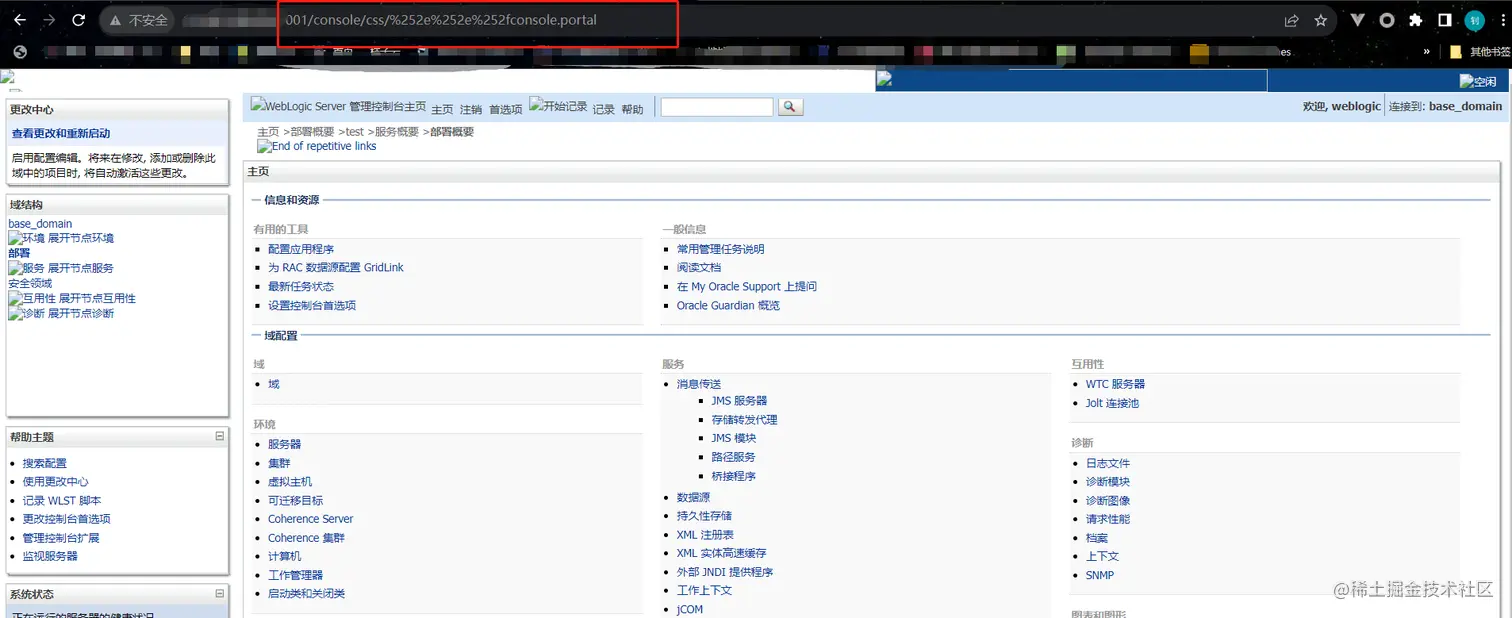Screen dimensions: 1512x618
Task: Toggle the browser side panel icon
Action: point(1444,20)
